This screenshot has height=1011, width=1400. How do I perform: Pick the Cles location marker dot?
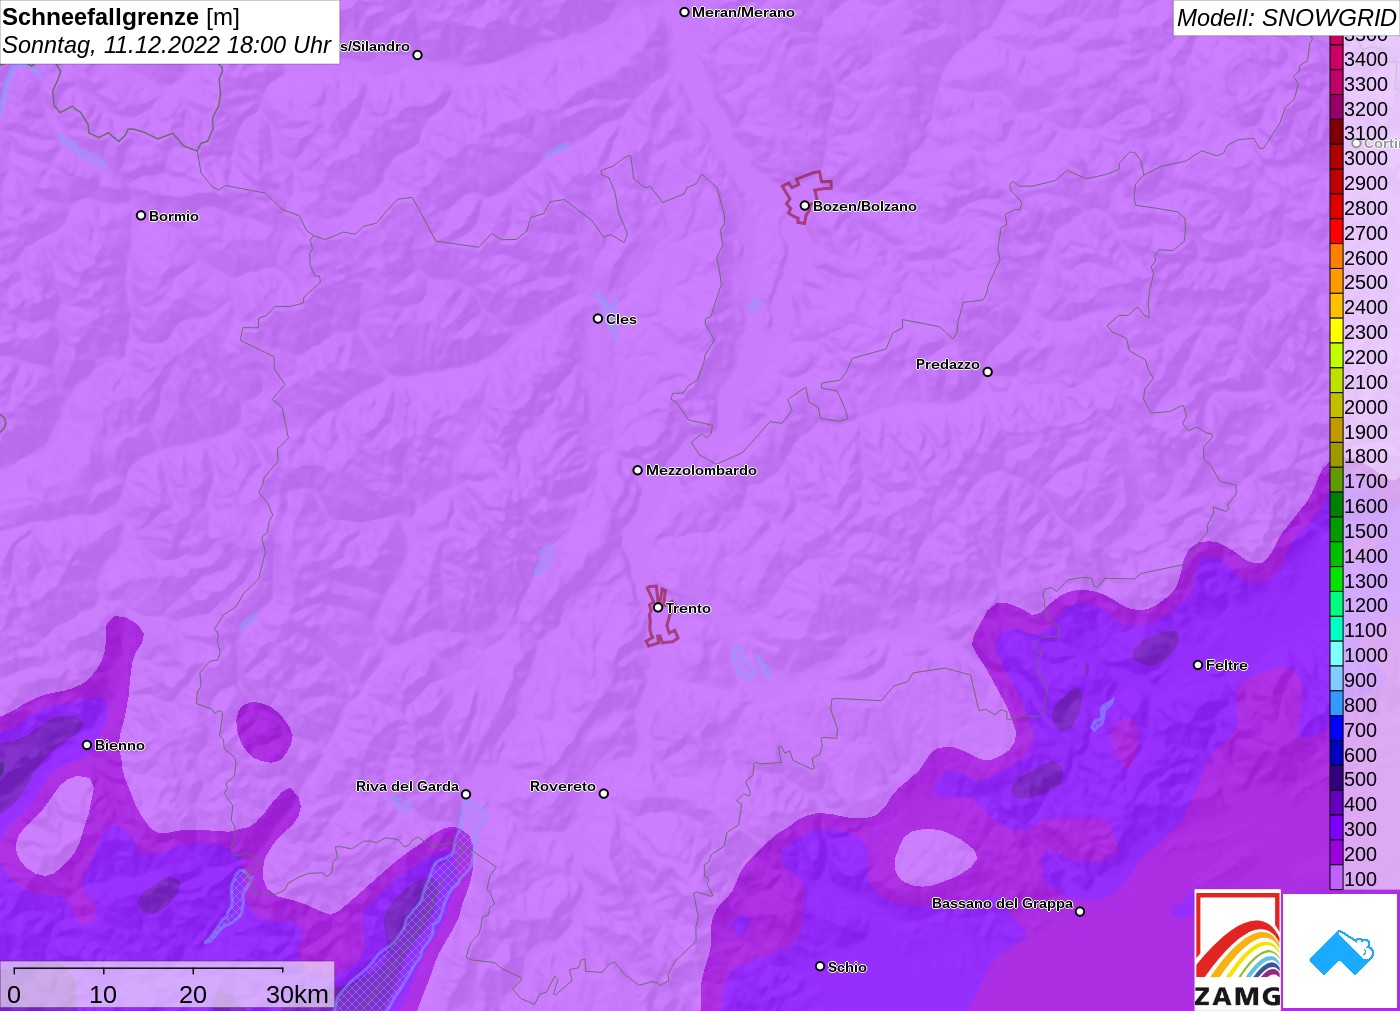(x=597, y=319)
